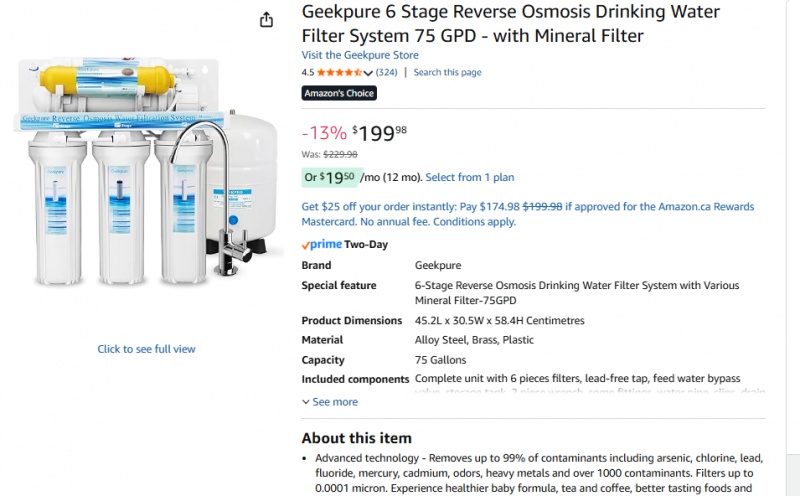Click the Search this page link
Viewport: 800px width, 496px height.
pos(447,73)
